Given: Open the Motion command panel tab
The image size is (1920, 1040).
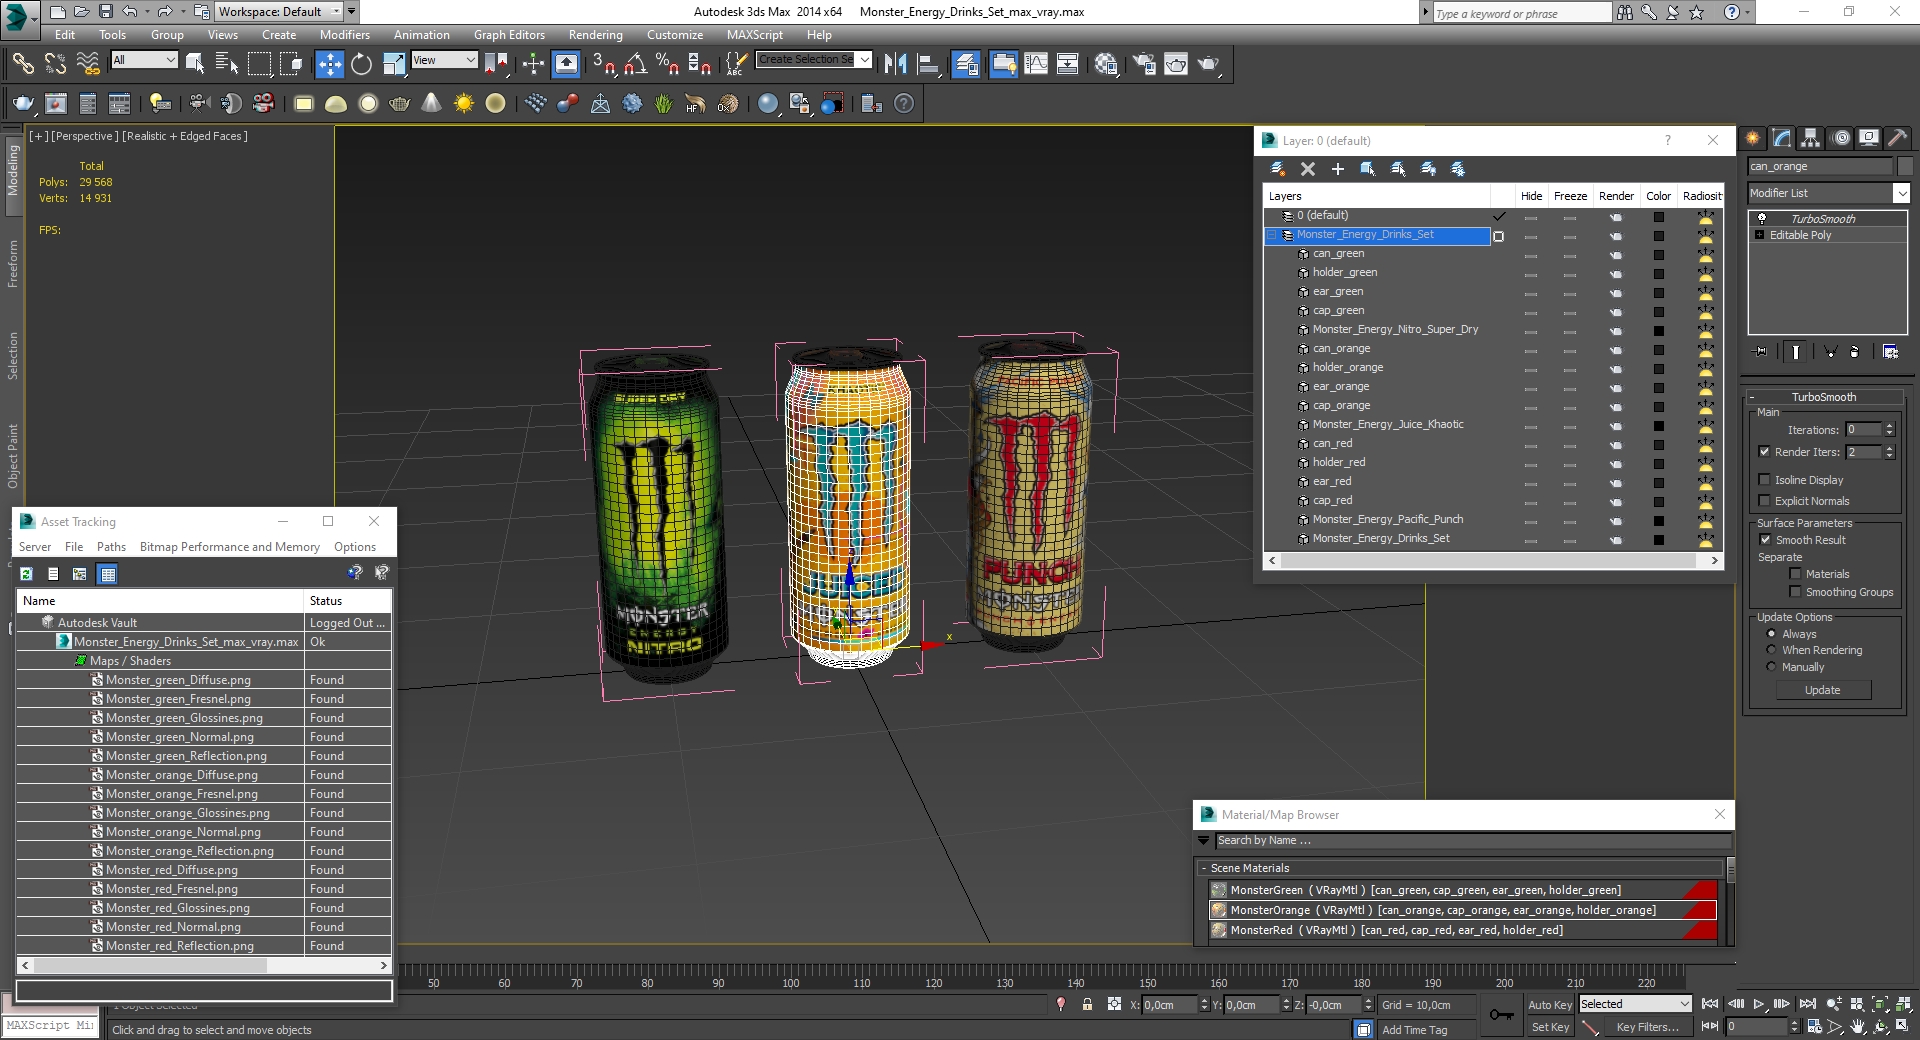Looking at the screenshot, I should click(1841, 138).
